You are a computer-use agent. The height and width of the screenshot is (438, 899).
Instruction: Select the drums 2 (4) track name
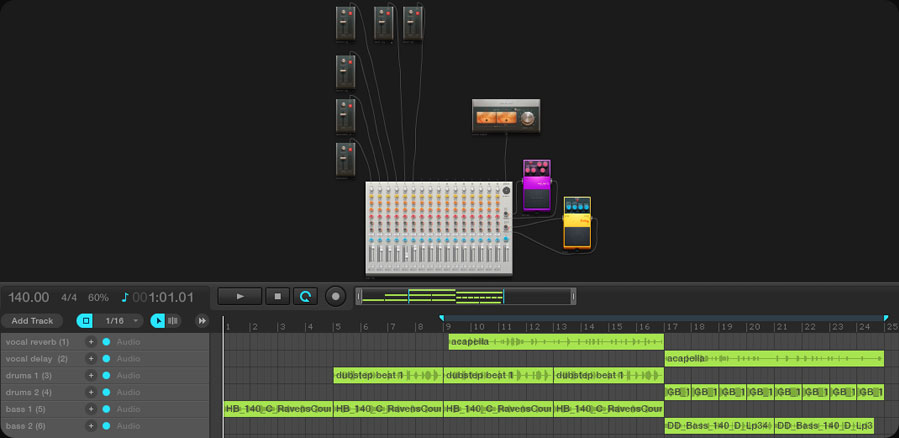29,392
